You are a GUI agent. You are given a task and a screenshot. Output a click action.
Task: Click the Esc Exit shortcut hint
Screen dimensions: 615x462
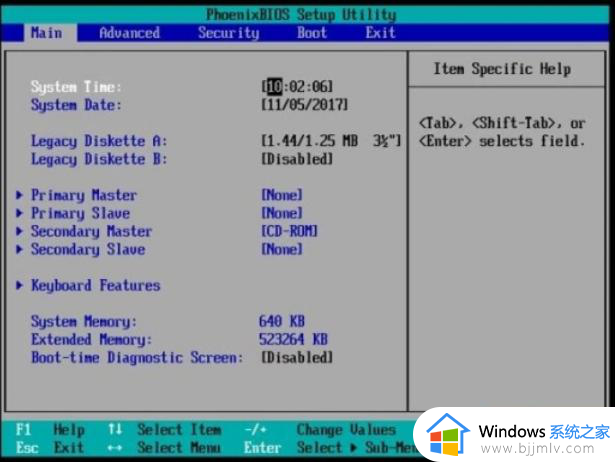pyautogui.click(x=50, y=447)
